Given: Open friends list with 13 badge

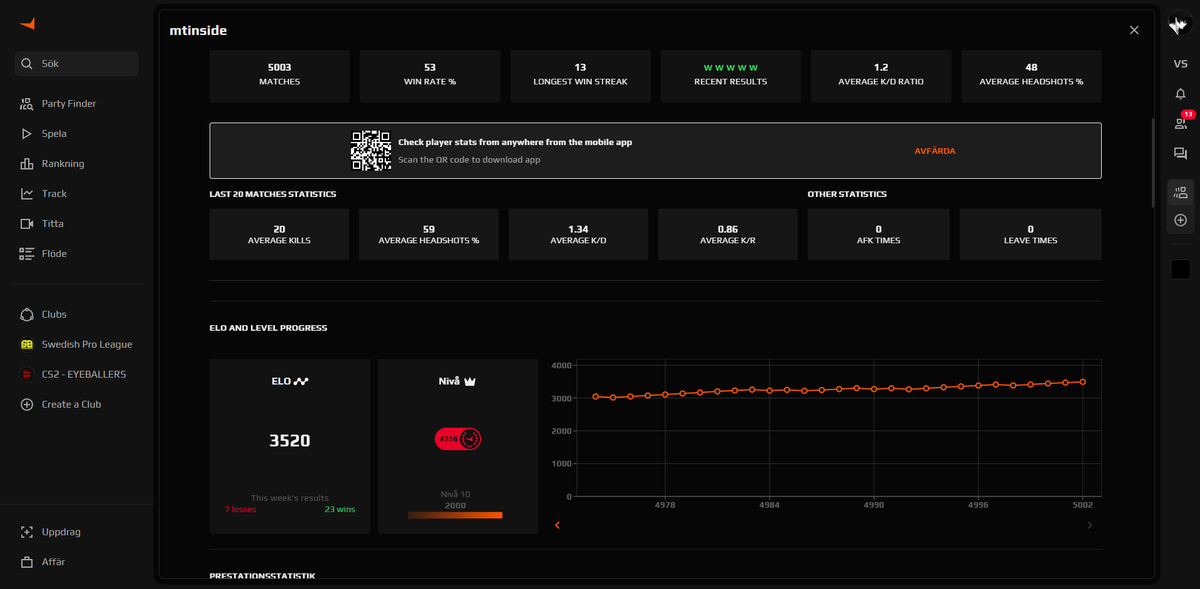Looking at the screenshot, I should tap(1181, 122).
